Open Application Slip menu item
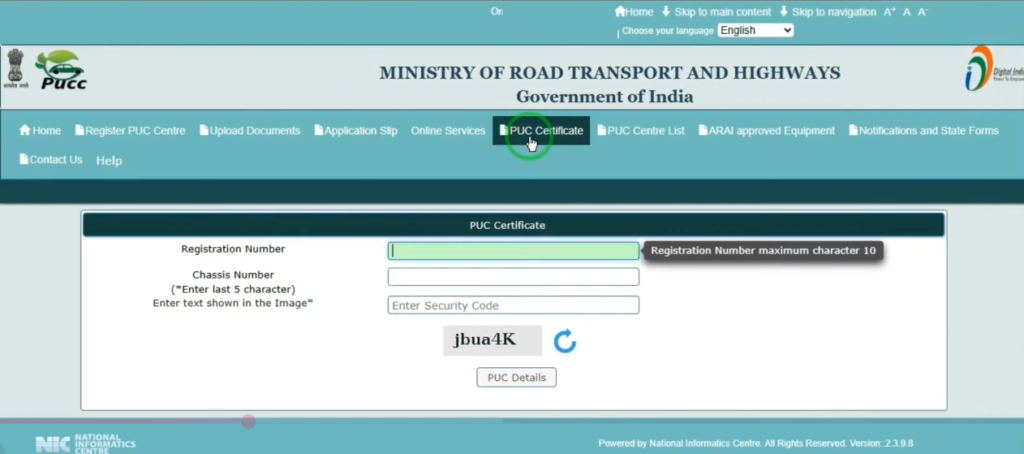The height and width of the screenshot is (454, 1024). pos(355,131)
